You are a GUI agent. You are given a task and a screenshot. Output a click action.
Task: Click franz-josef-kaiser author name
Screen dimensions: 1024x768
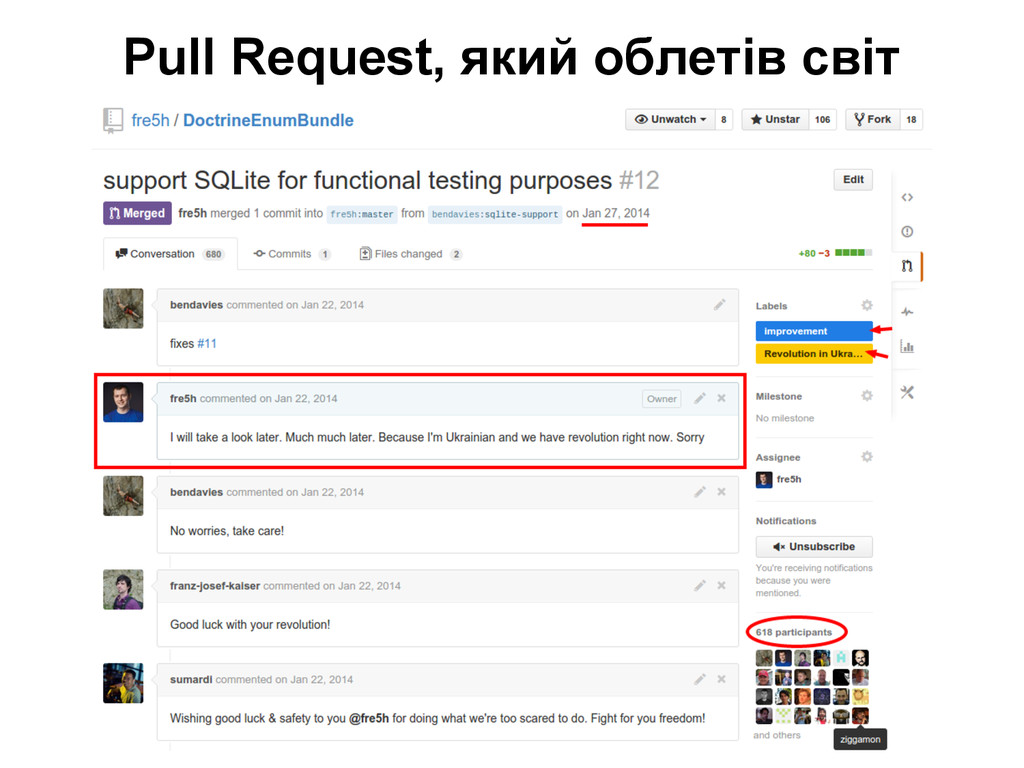215,586
